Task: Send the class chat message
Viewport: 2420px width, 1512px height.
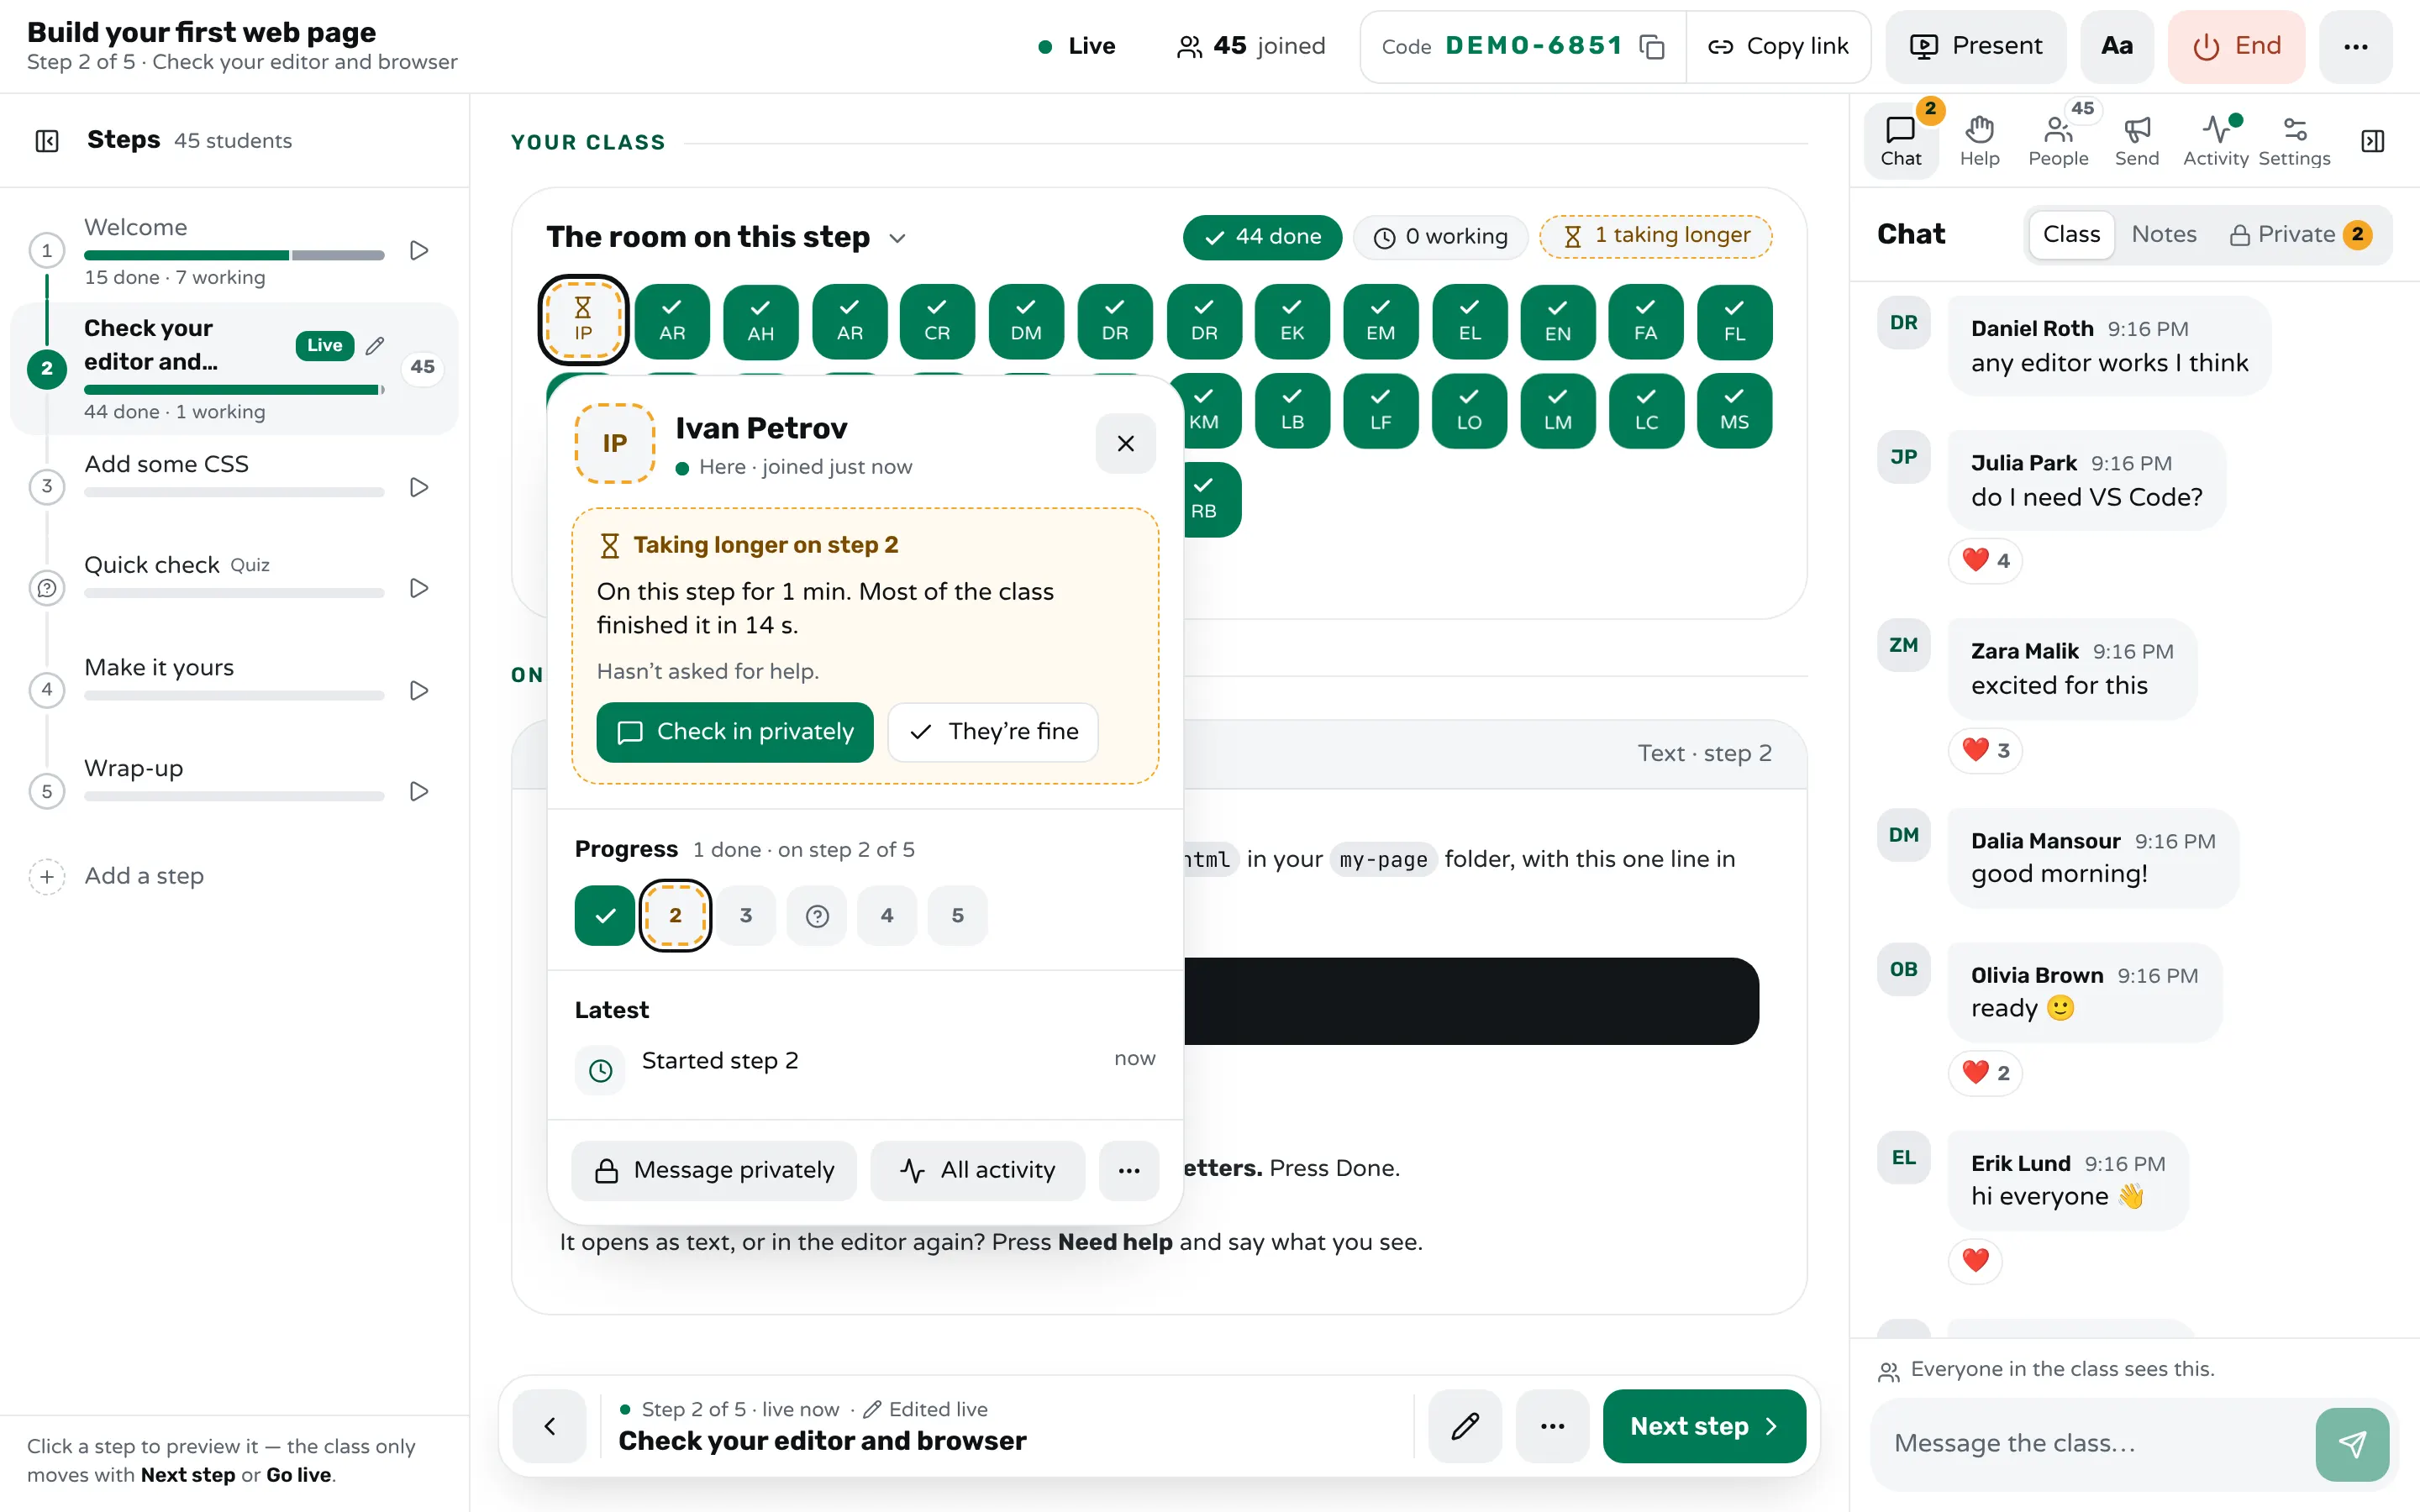Action: click(2352, 1443)
